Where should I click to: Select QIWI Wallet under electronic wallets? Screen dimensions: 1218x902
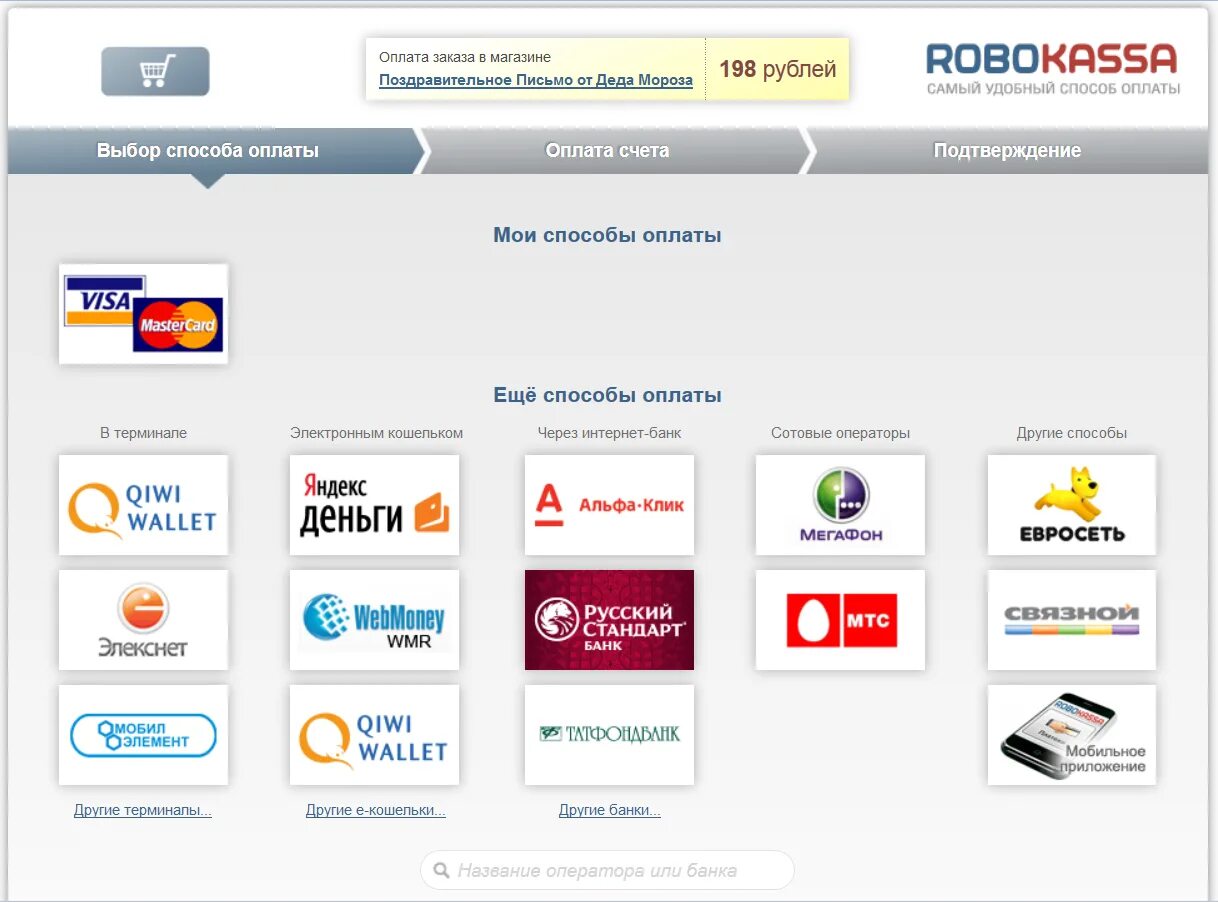[x=375, y=735]
